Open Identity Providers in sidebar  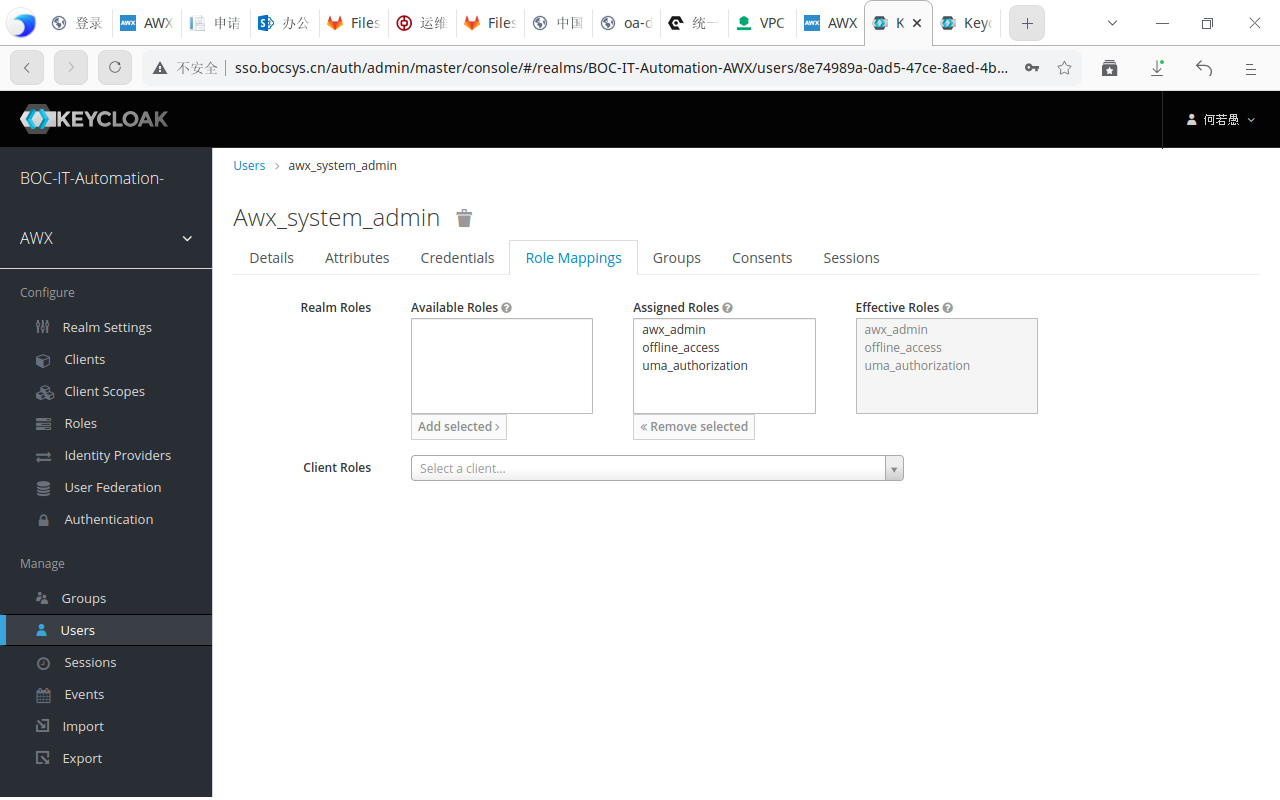[x=117, y=456]
